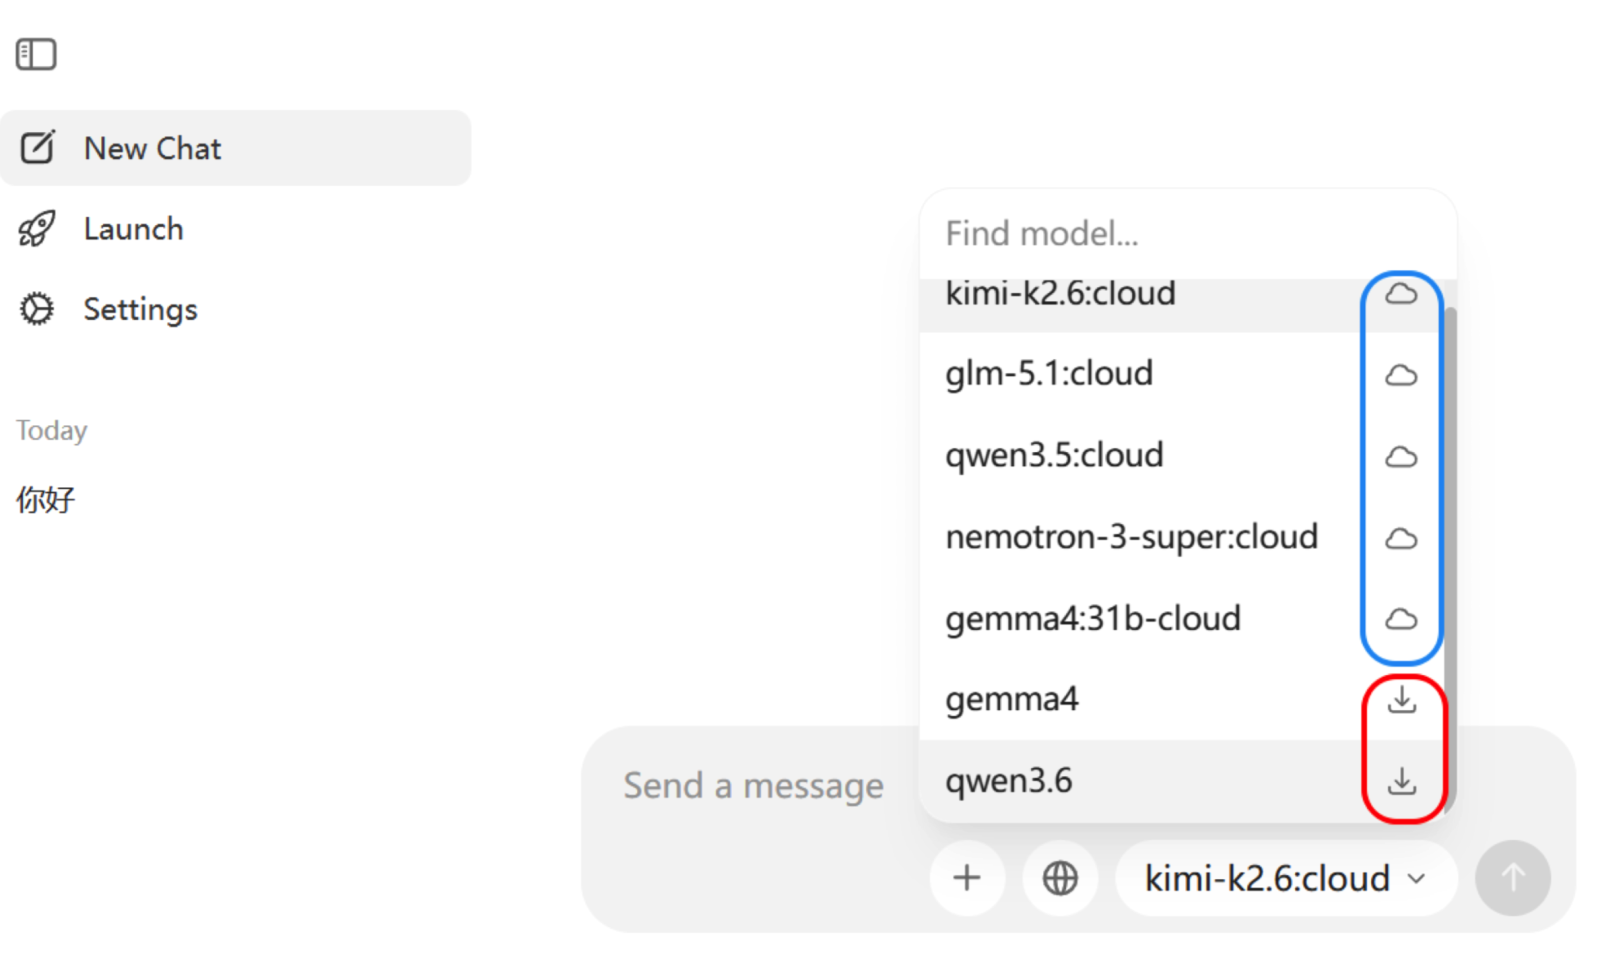Click the cloud icon beside glm-5.1:cloud

pyautogui.click(x=1401, y=375)
